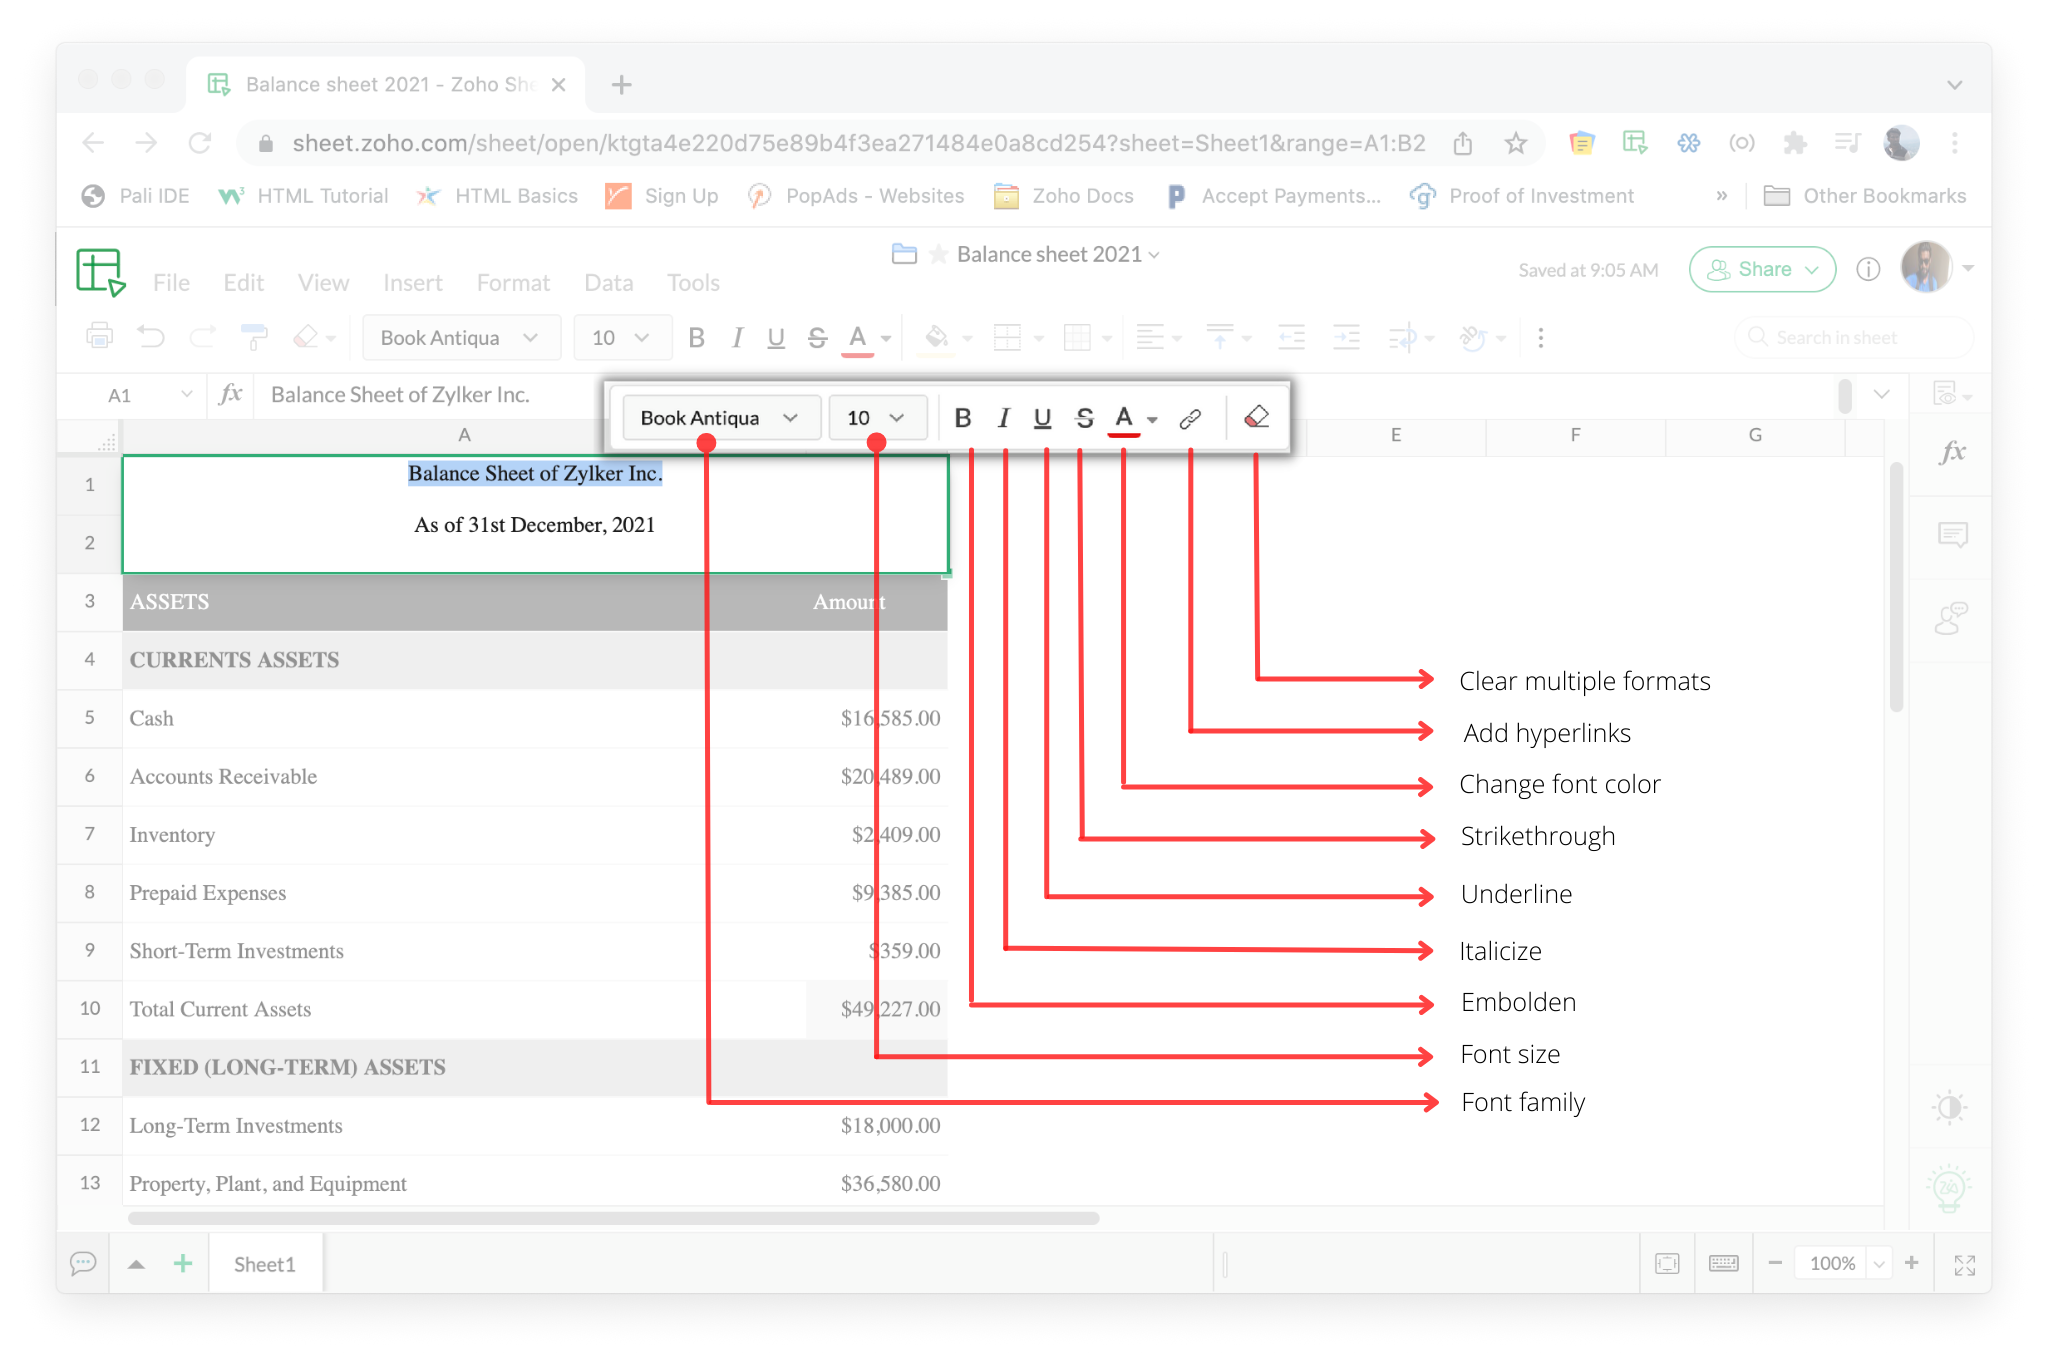
Task: Expand the 100% zoom level dropdown
Action: click(1879, 1264)
